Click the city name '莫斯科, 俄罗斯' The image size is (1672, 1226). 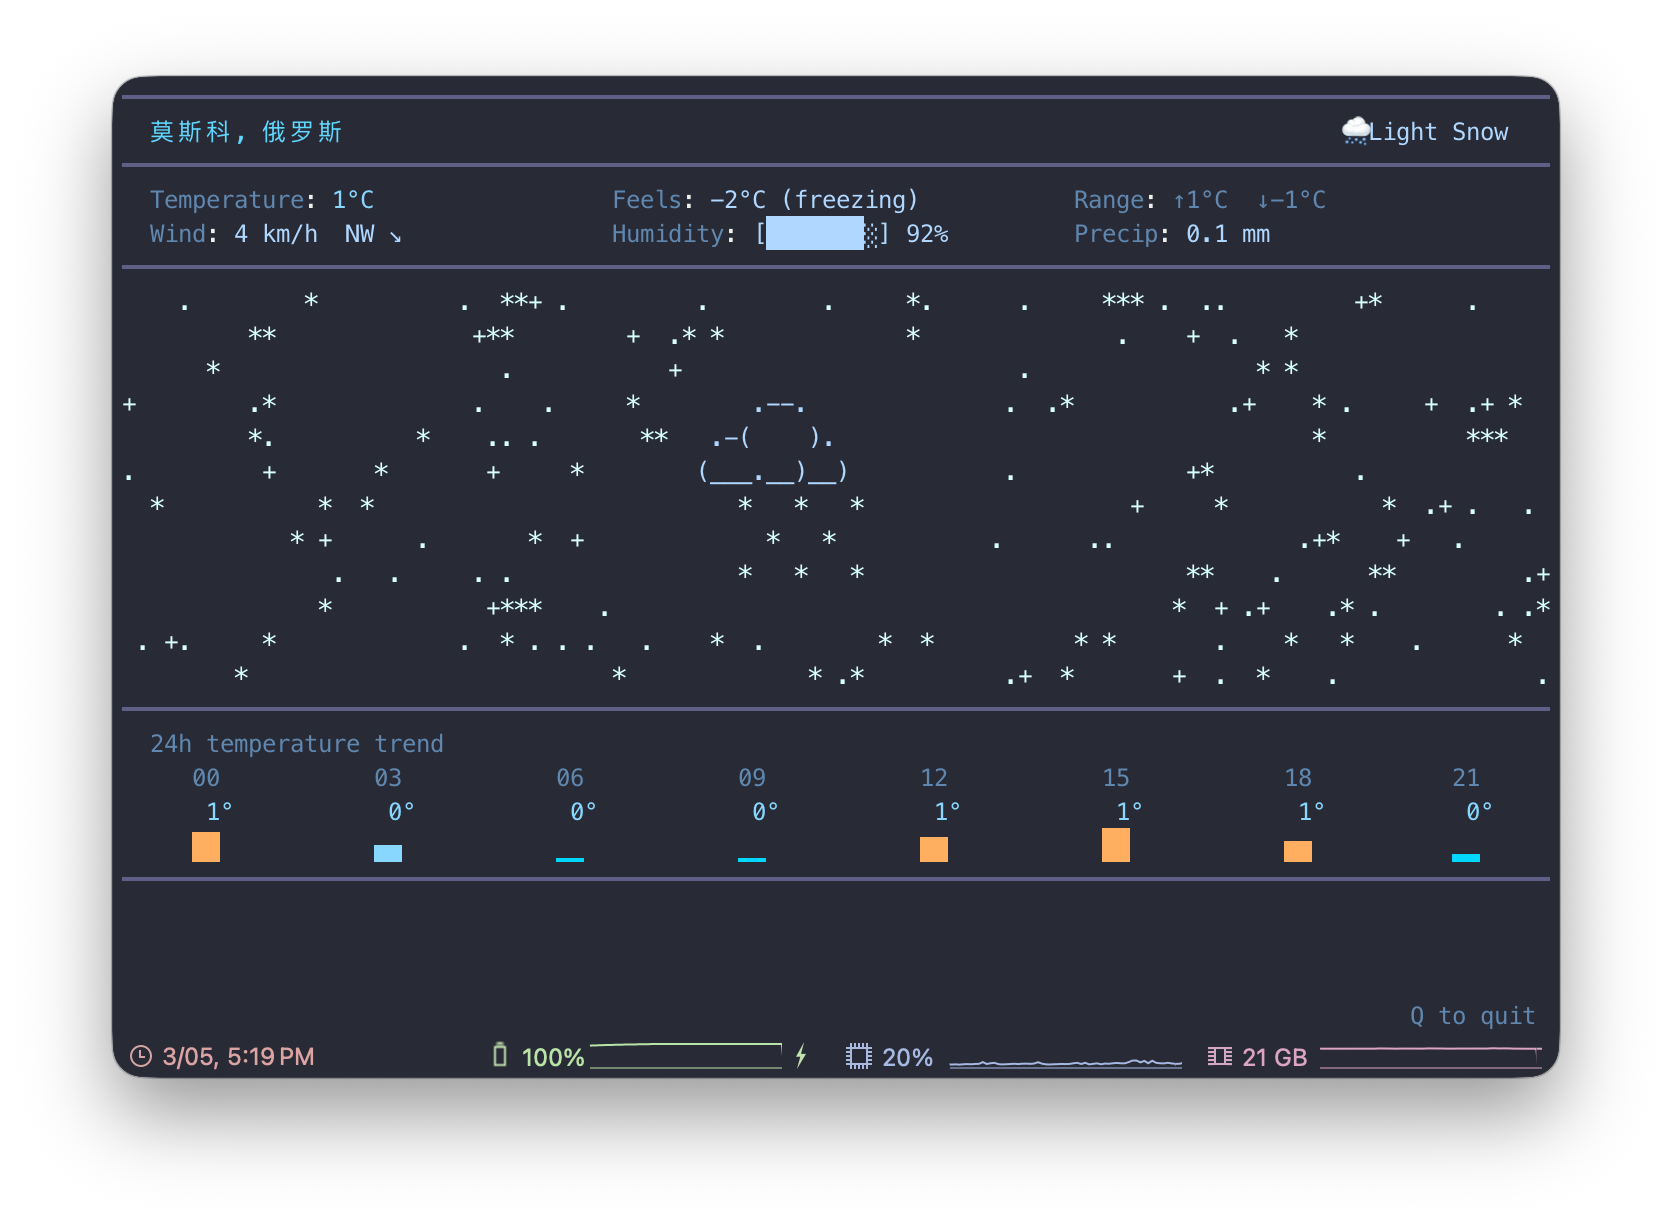pos(246,132)
